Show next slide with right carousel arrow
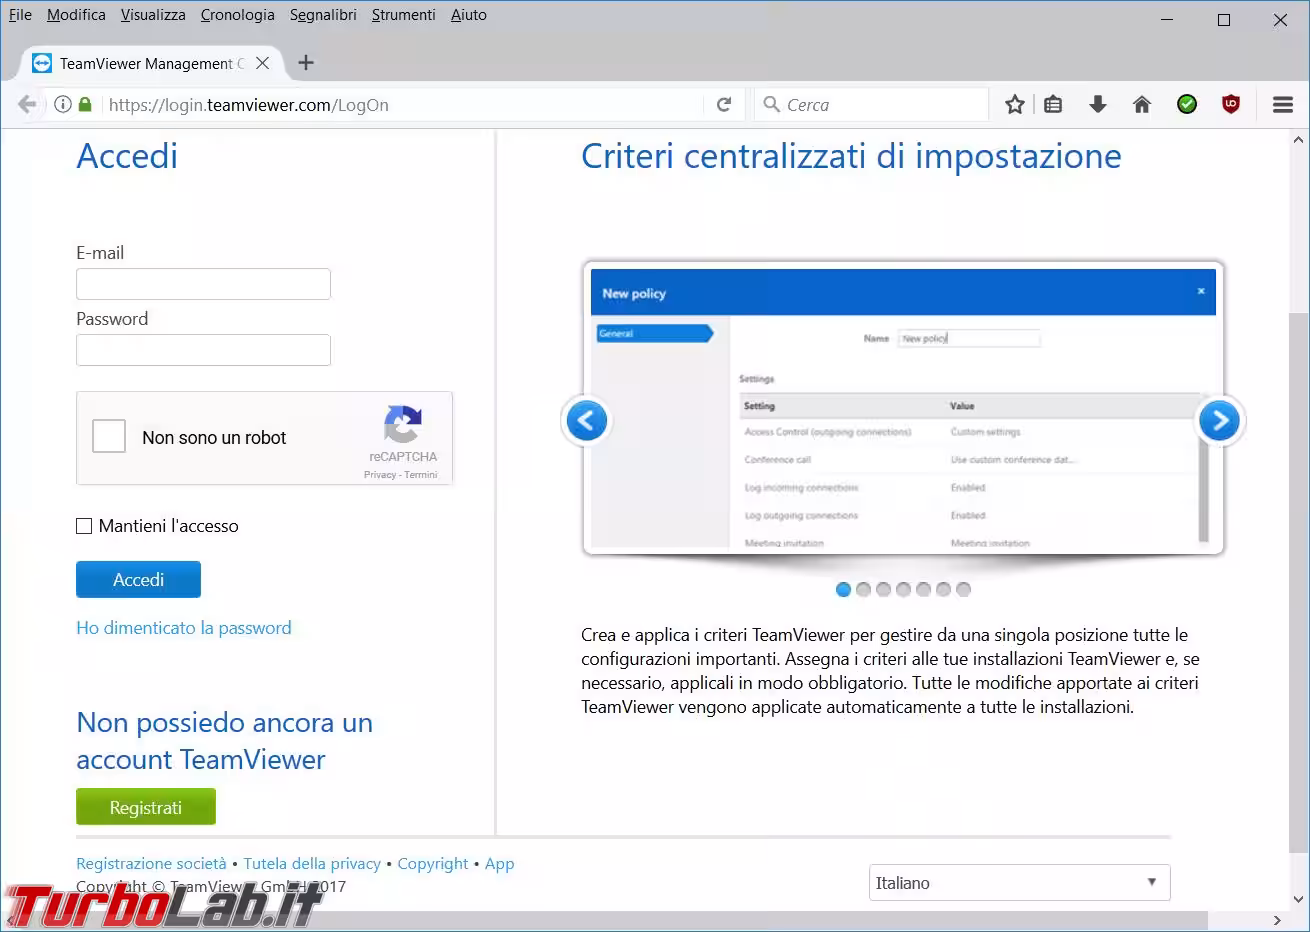The image size is (1310, 932). click(x=1220, y=420)
